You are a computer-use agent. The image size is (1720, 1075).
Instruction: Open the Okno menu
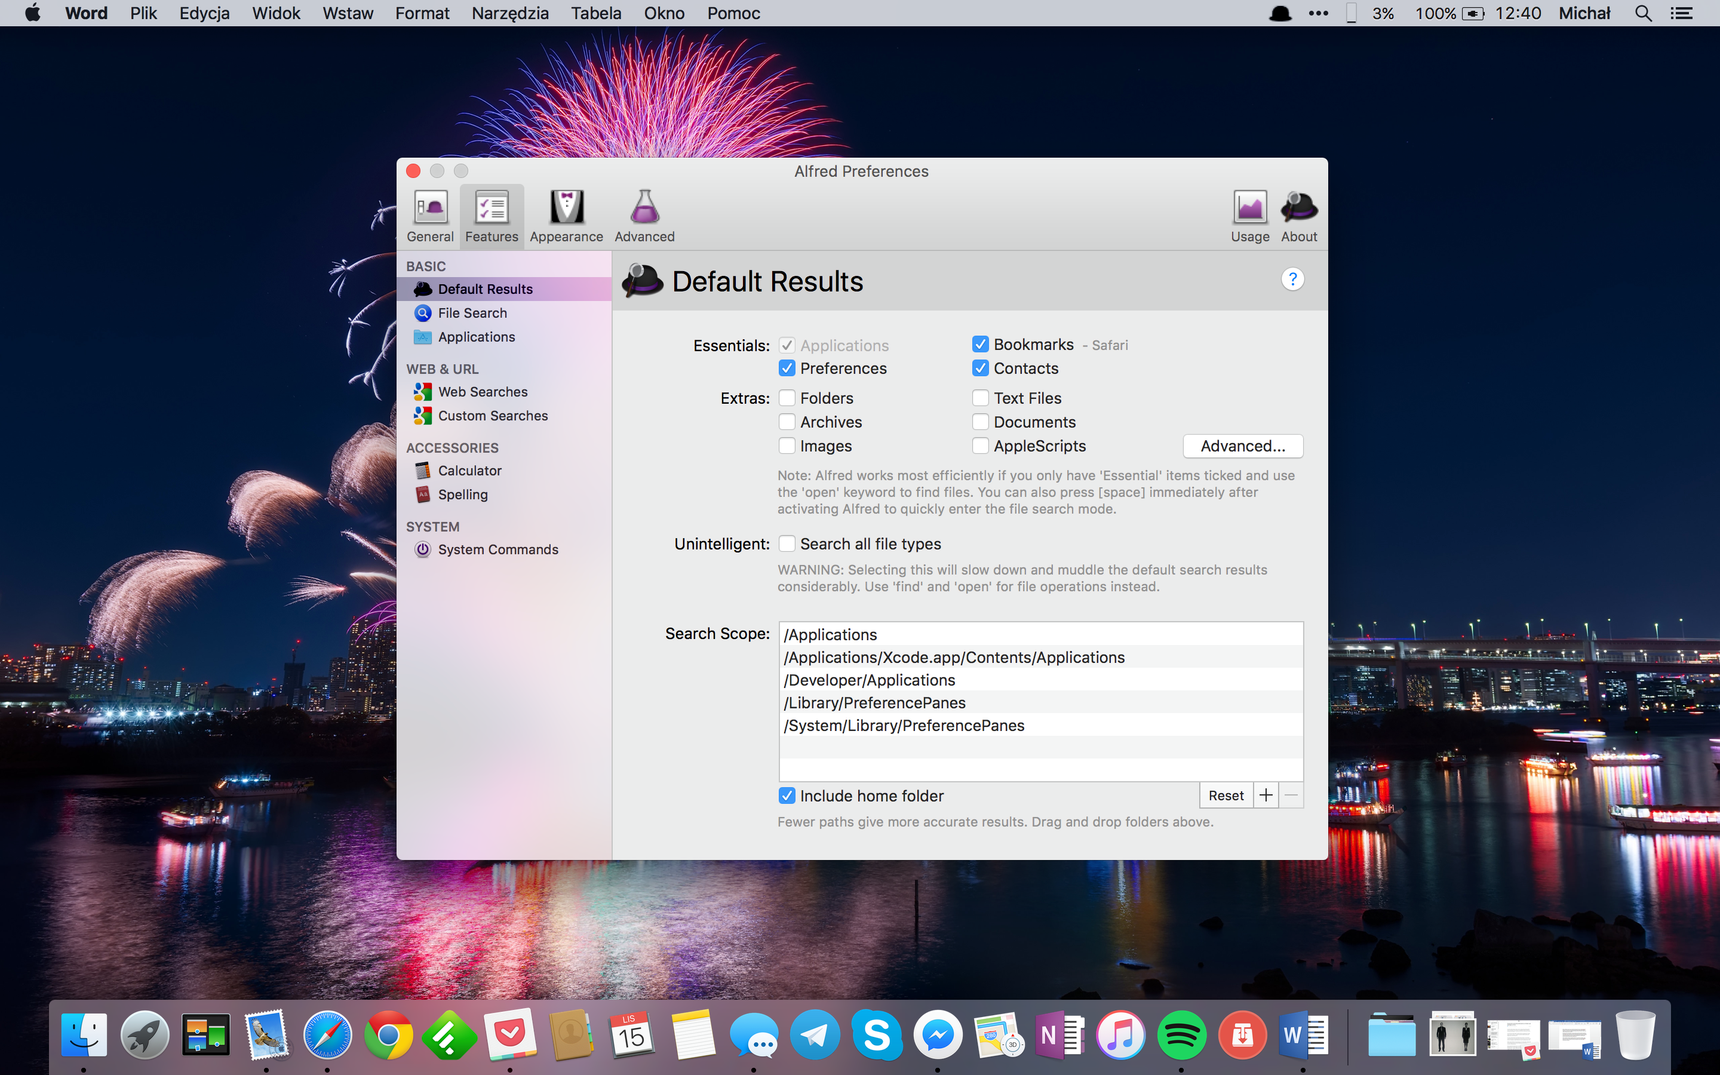(664, 13)
